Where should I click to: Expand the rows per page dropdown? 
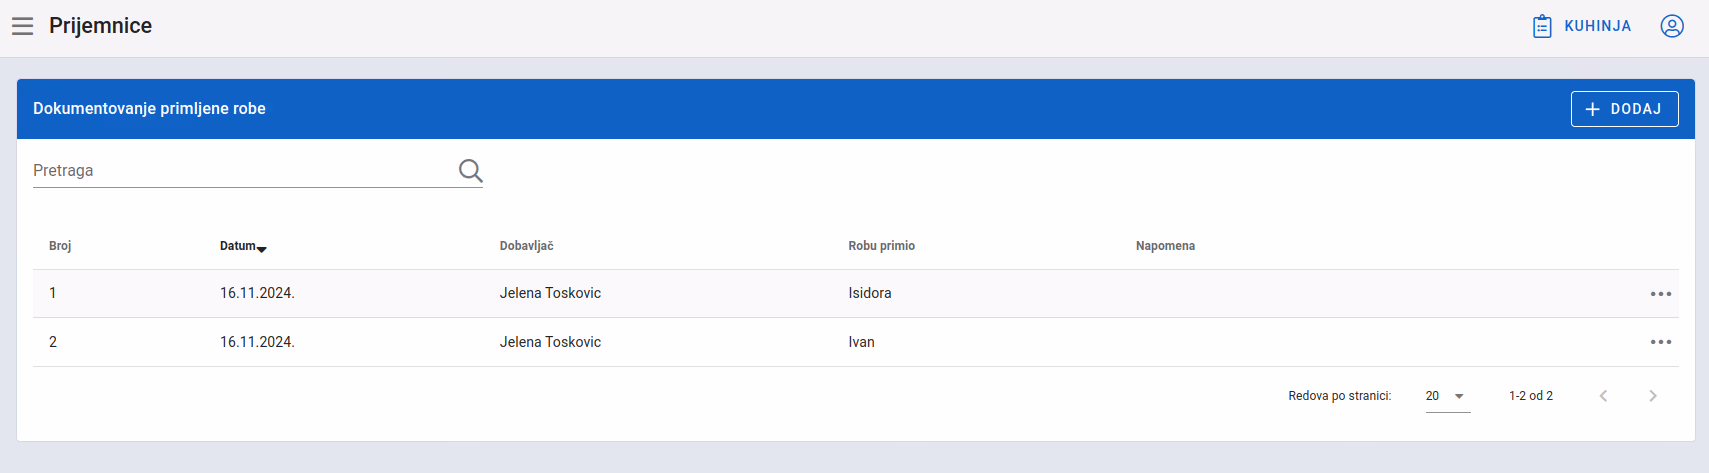click(x=1448, y=396)
